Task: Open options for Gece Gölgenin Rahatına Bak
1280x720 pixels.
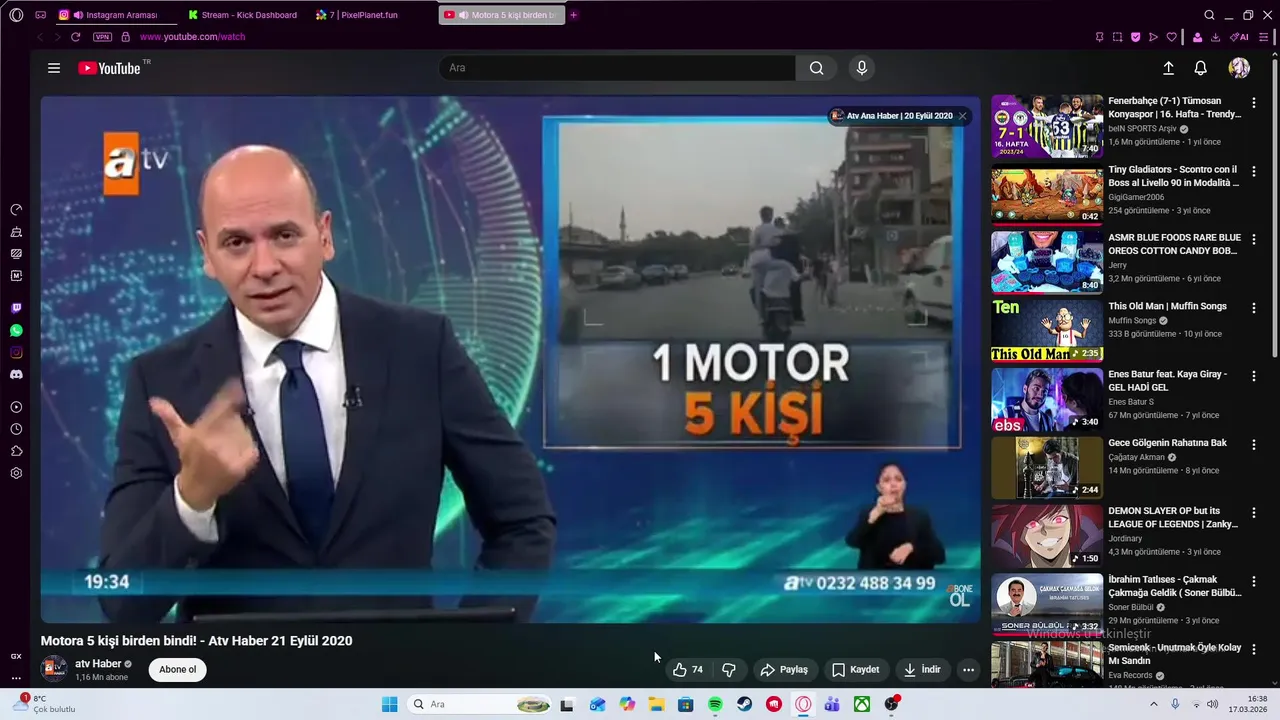Action: [x=1254, y=445]
